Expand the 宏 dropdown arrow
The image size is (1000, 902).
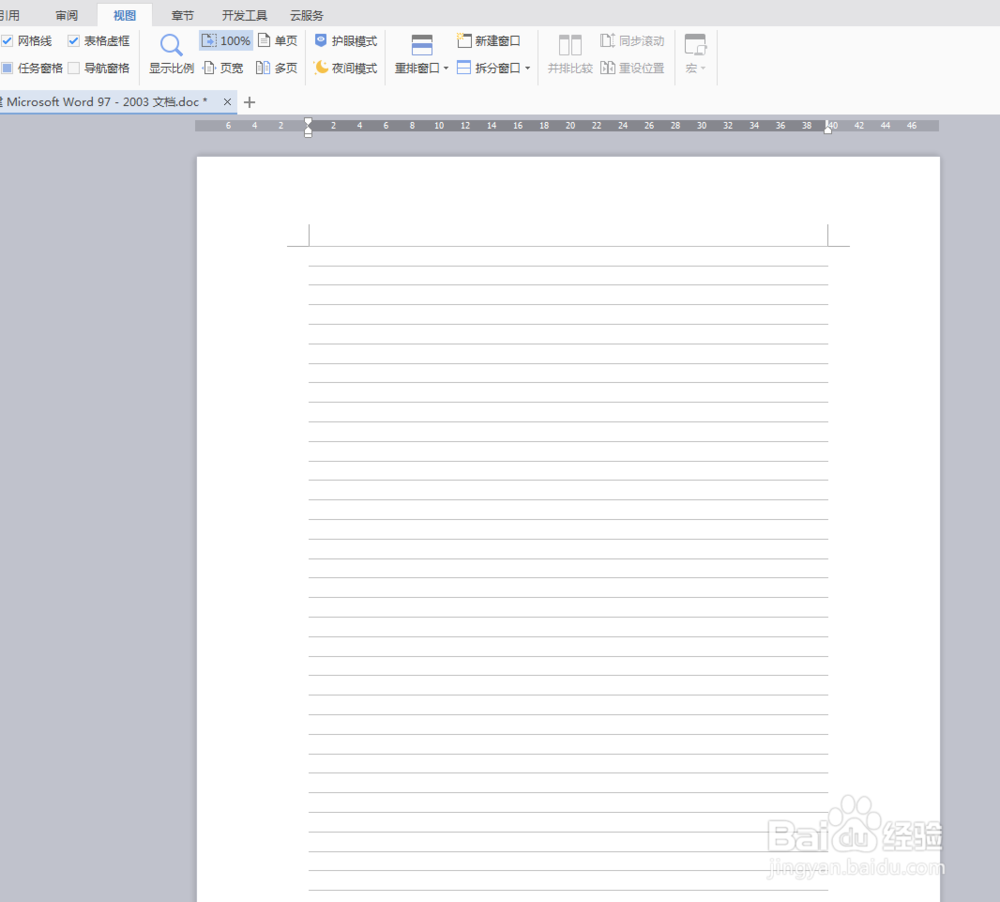(x=703, y=68)
